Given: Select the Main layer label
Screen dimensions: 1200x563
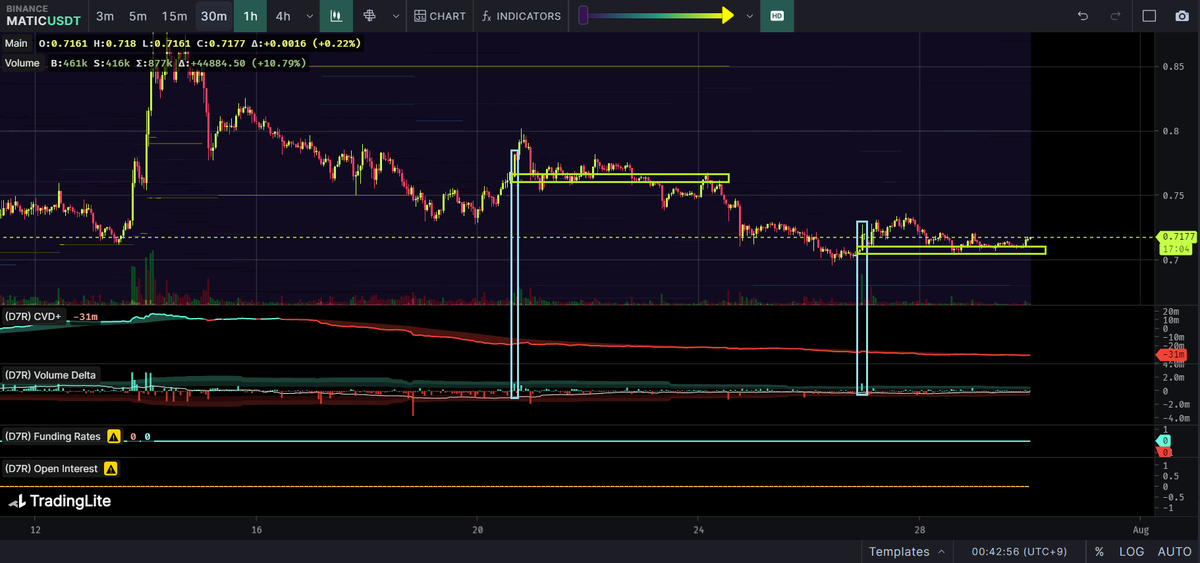Looking at the screenshot, I should pyautogui.click(x=16, y=44).
